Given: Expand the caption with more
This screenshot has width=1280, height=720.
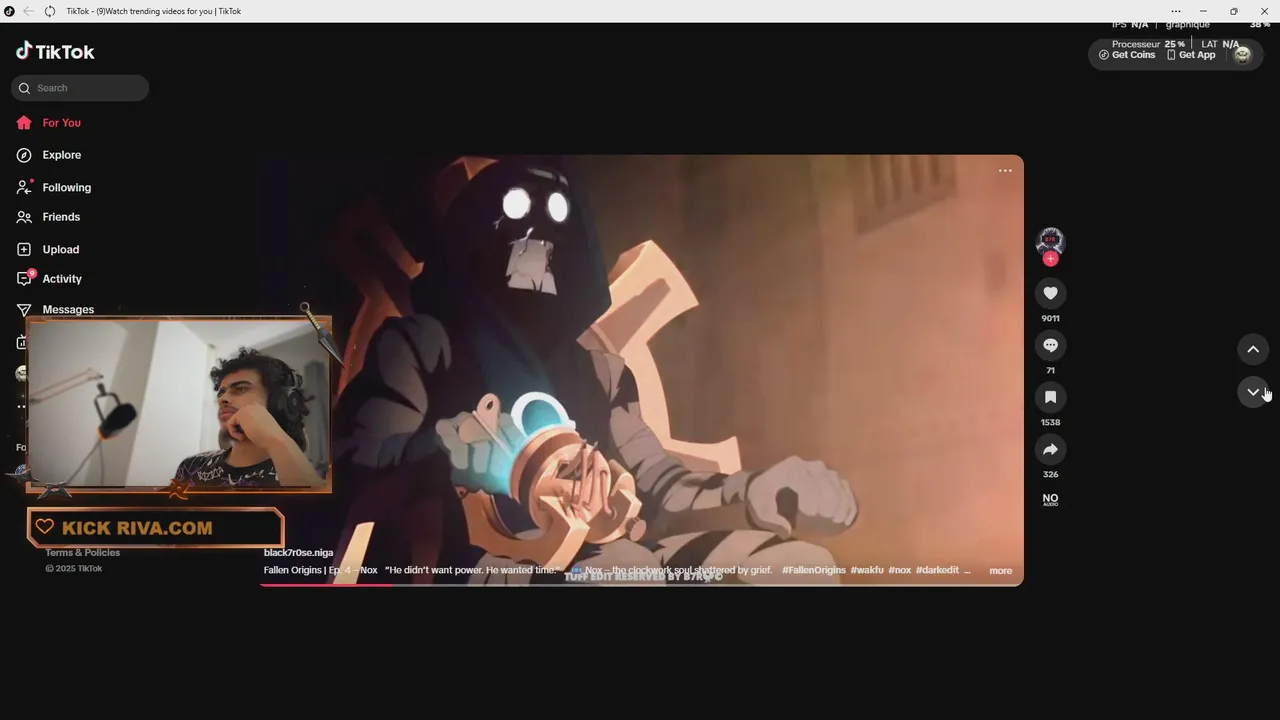Looking at the screenshot, I should pos(1000,571).
